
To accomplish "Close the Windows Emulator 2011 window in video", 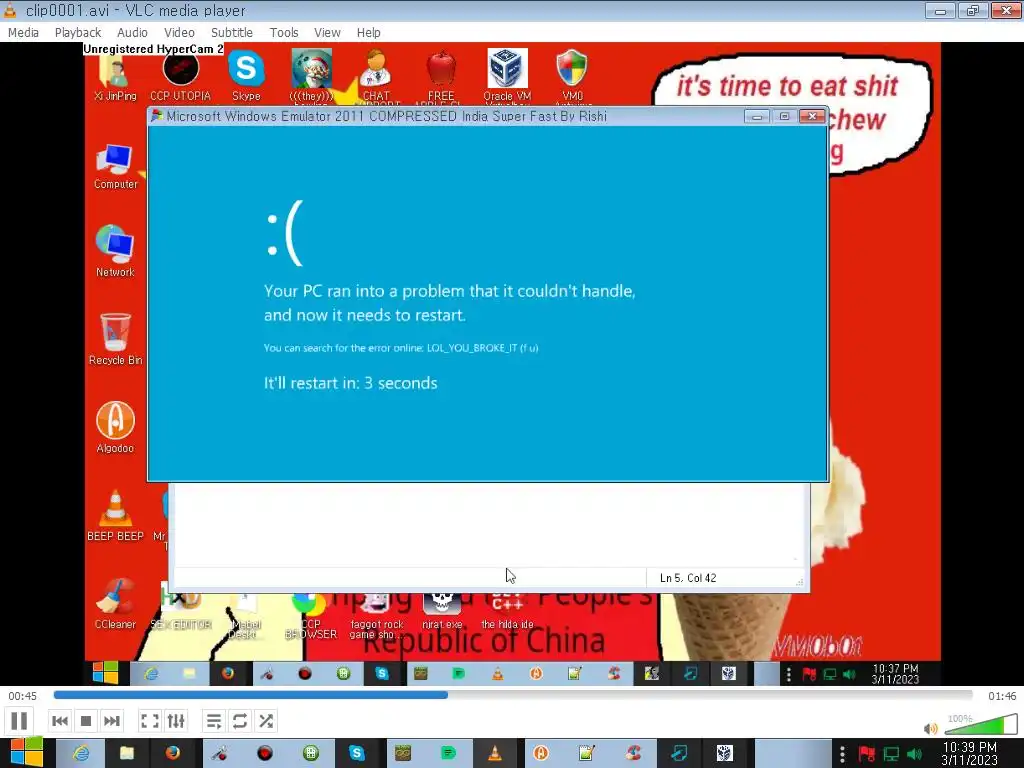I will coord(812,116).
